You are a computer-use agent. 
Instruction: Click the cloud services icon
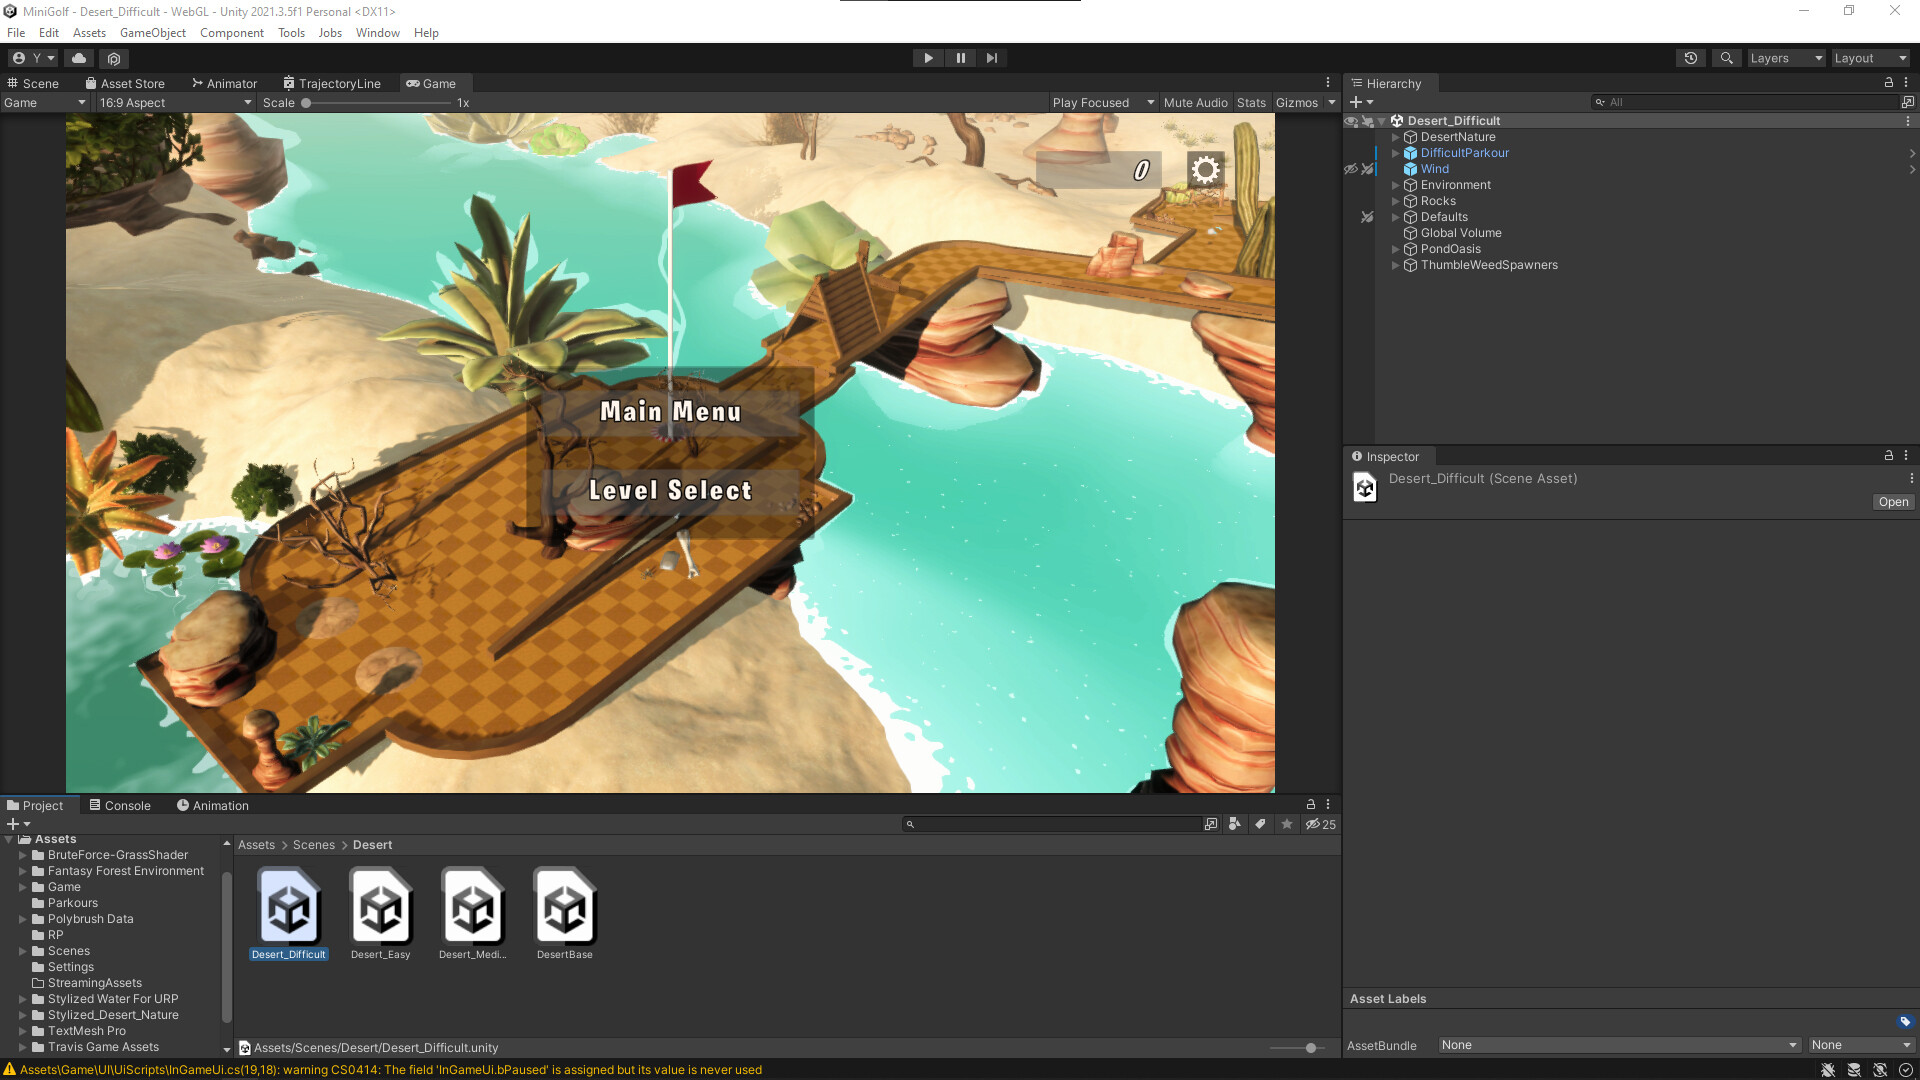79,58
